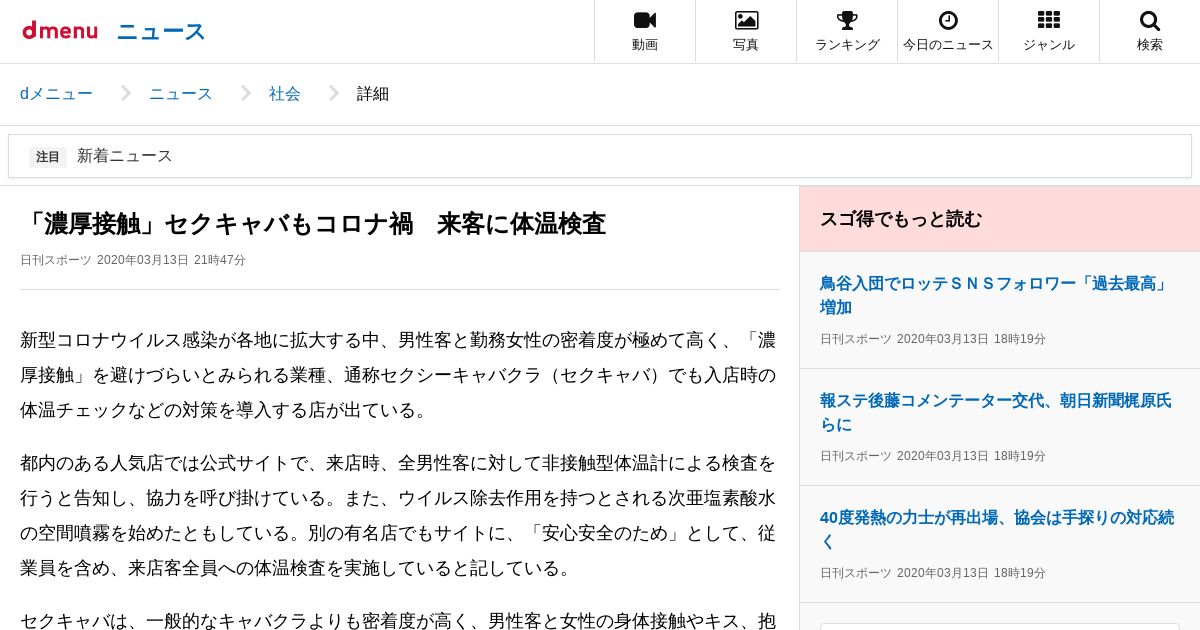Go to the ニュース header title
The image size is (1200, 630).
tap(161, 32)
